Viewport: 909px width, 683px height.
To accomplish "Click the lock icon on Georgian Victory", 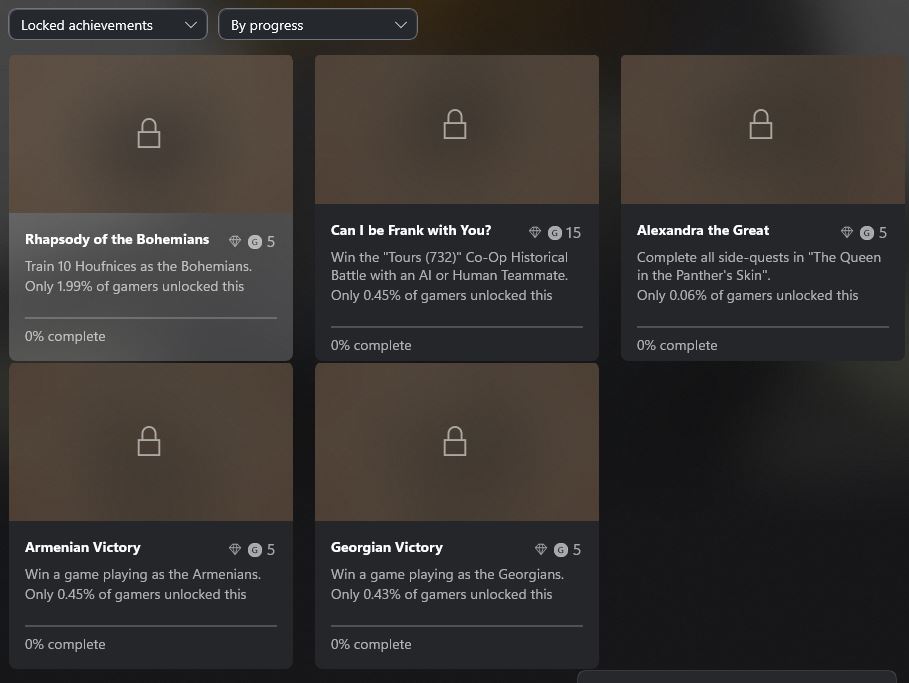I will [x=455, y=440].
